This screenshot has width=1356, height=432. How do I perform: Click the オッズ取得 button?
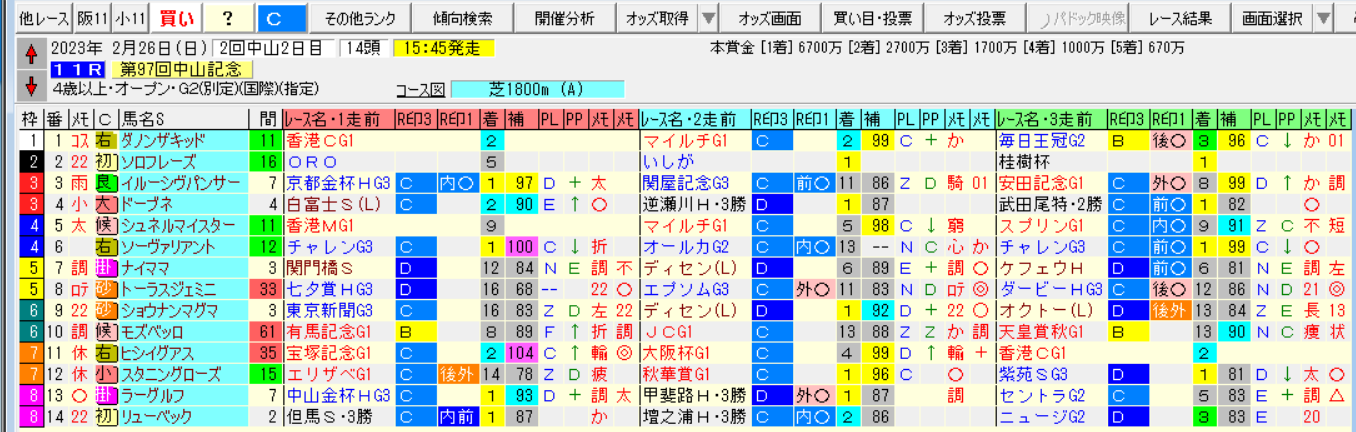point(656,18)
